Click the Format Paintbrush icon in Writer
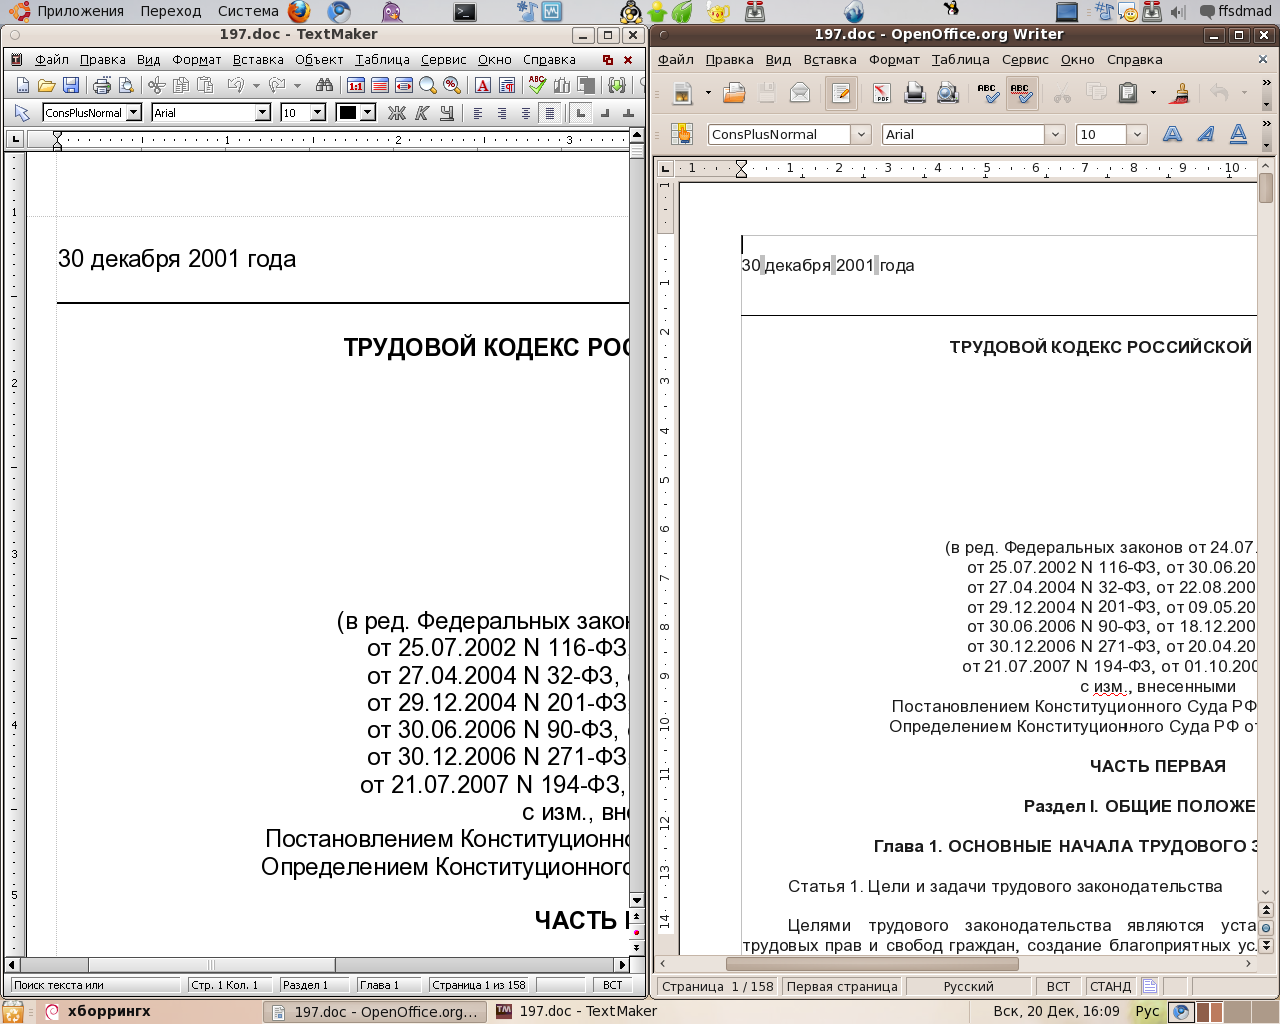This screenshot has width=1280, height=1024. coord(1180,94)
